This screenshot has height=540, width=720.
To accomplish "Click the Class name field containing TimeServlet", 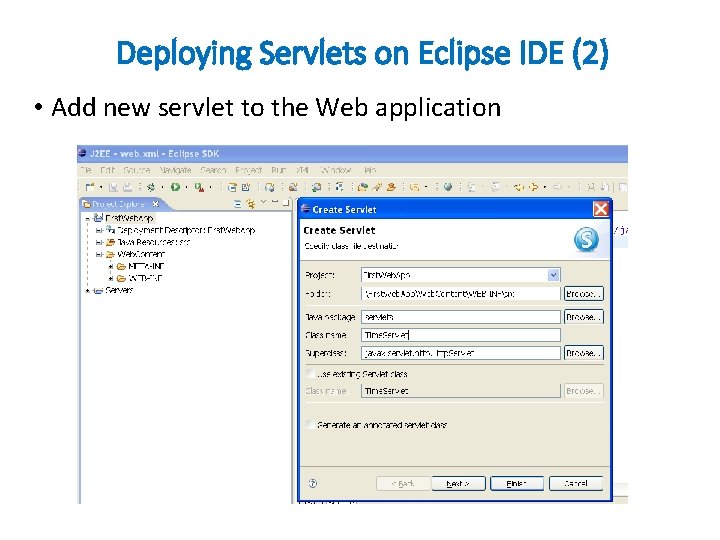I will click(461, 335).
